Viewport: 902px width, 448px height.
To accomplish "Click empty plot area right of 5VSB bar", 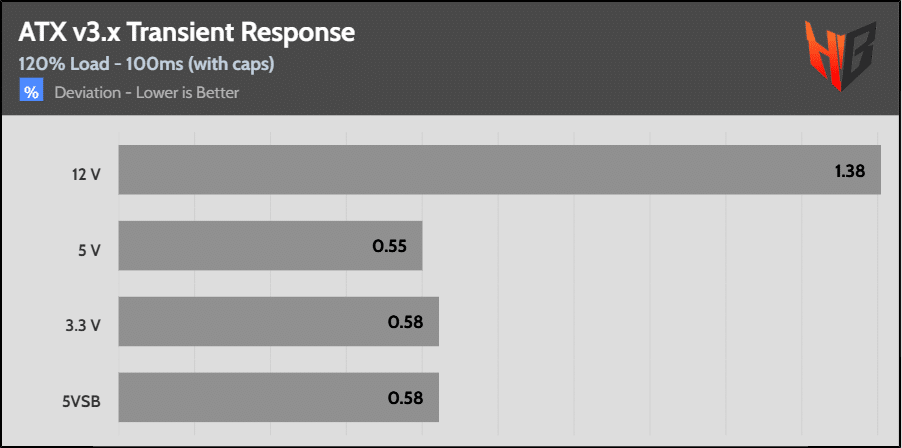I will (660, 398).
